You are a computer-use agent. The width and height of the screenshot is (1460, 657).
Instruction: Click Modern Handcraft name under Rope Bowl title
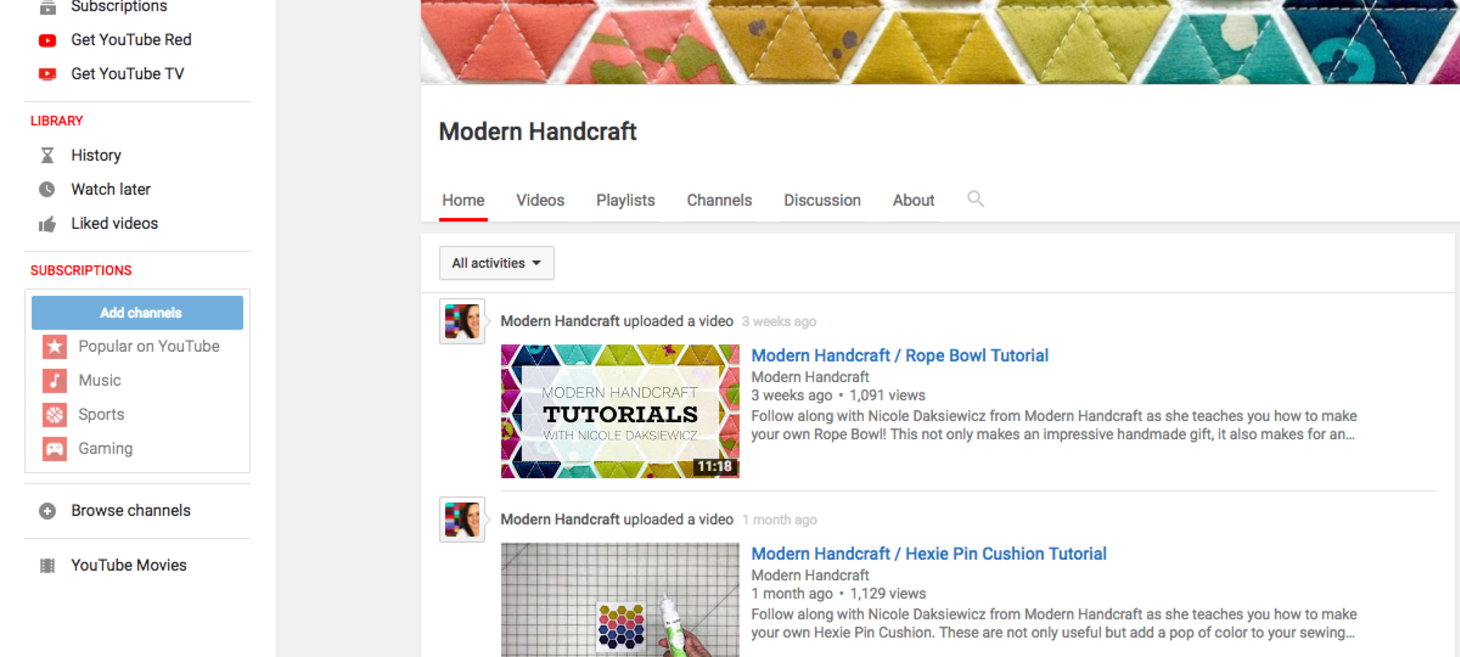810,377
